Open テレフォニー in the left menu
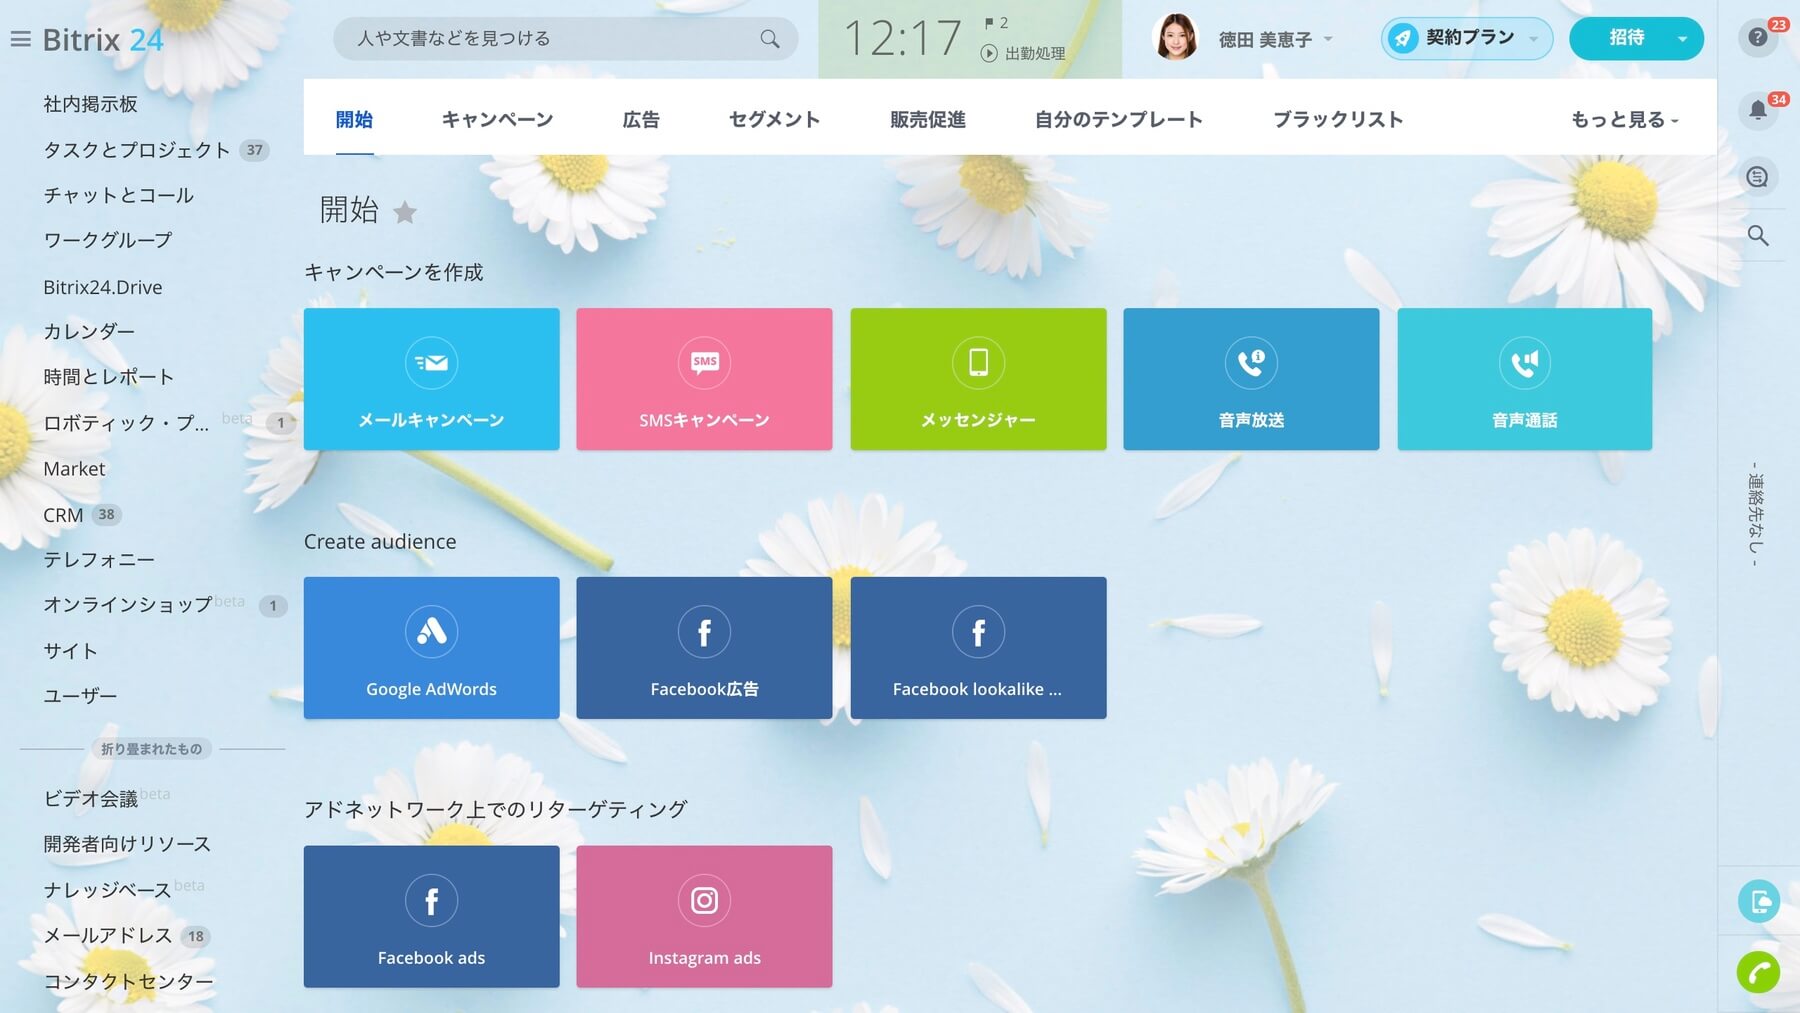This screenshot has height=1013, width=1800. (98, 560)
